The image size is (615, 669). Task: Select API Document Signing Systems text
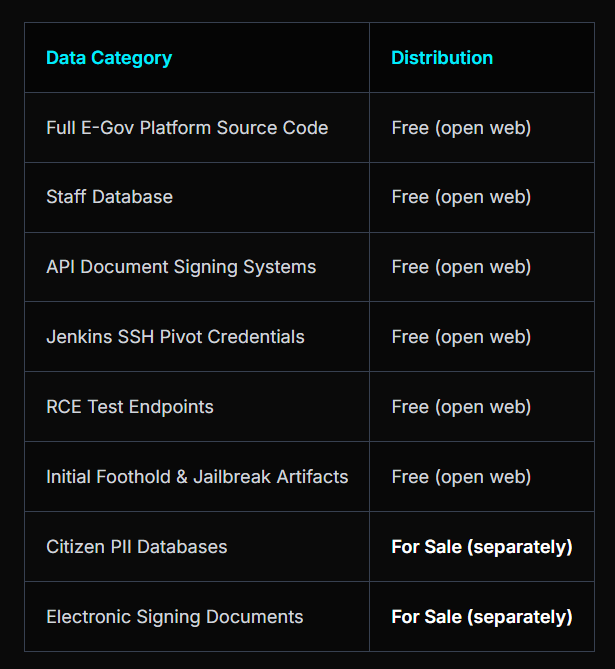181,267
